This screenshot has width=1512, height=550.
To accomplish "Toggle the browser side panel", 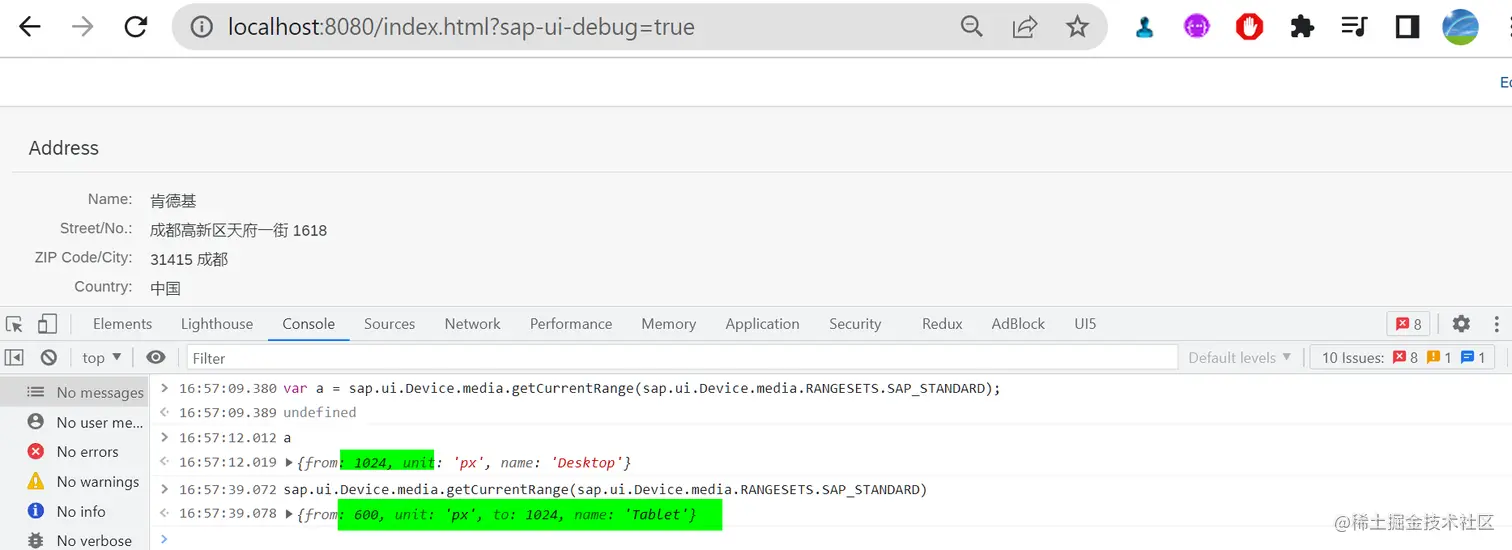I will (x=1407, y=27).
